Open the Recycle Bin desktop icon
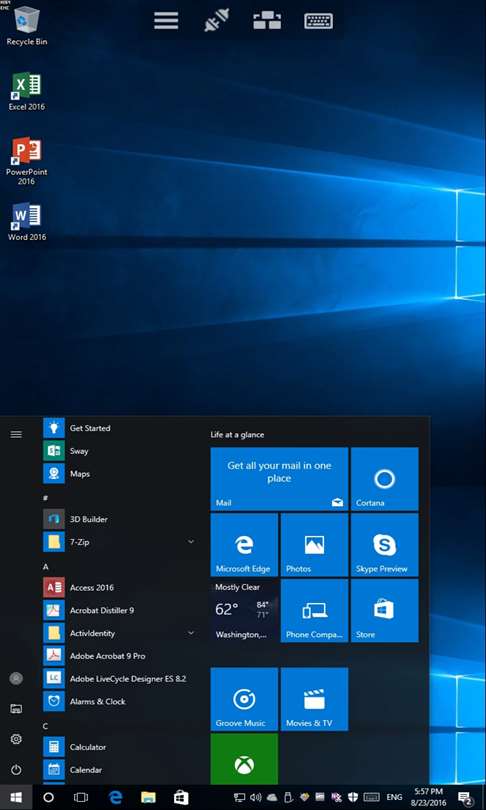 (26, 26)
